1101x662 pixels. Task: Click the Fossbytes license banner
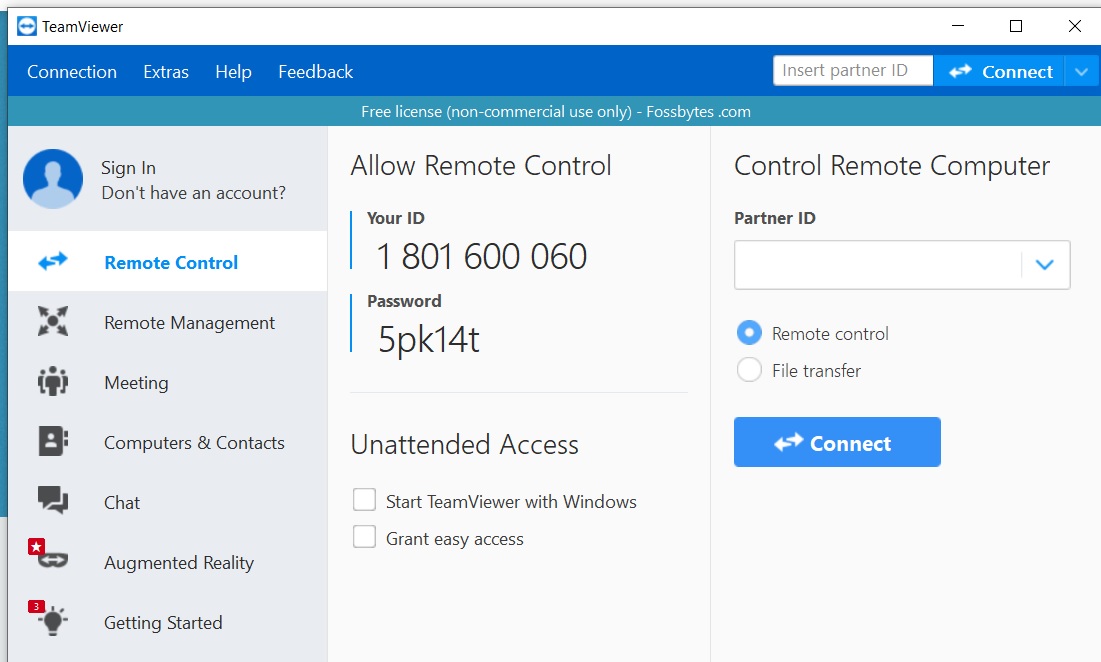pyautogui.click(x=550, y=111)
